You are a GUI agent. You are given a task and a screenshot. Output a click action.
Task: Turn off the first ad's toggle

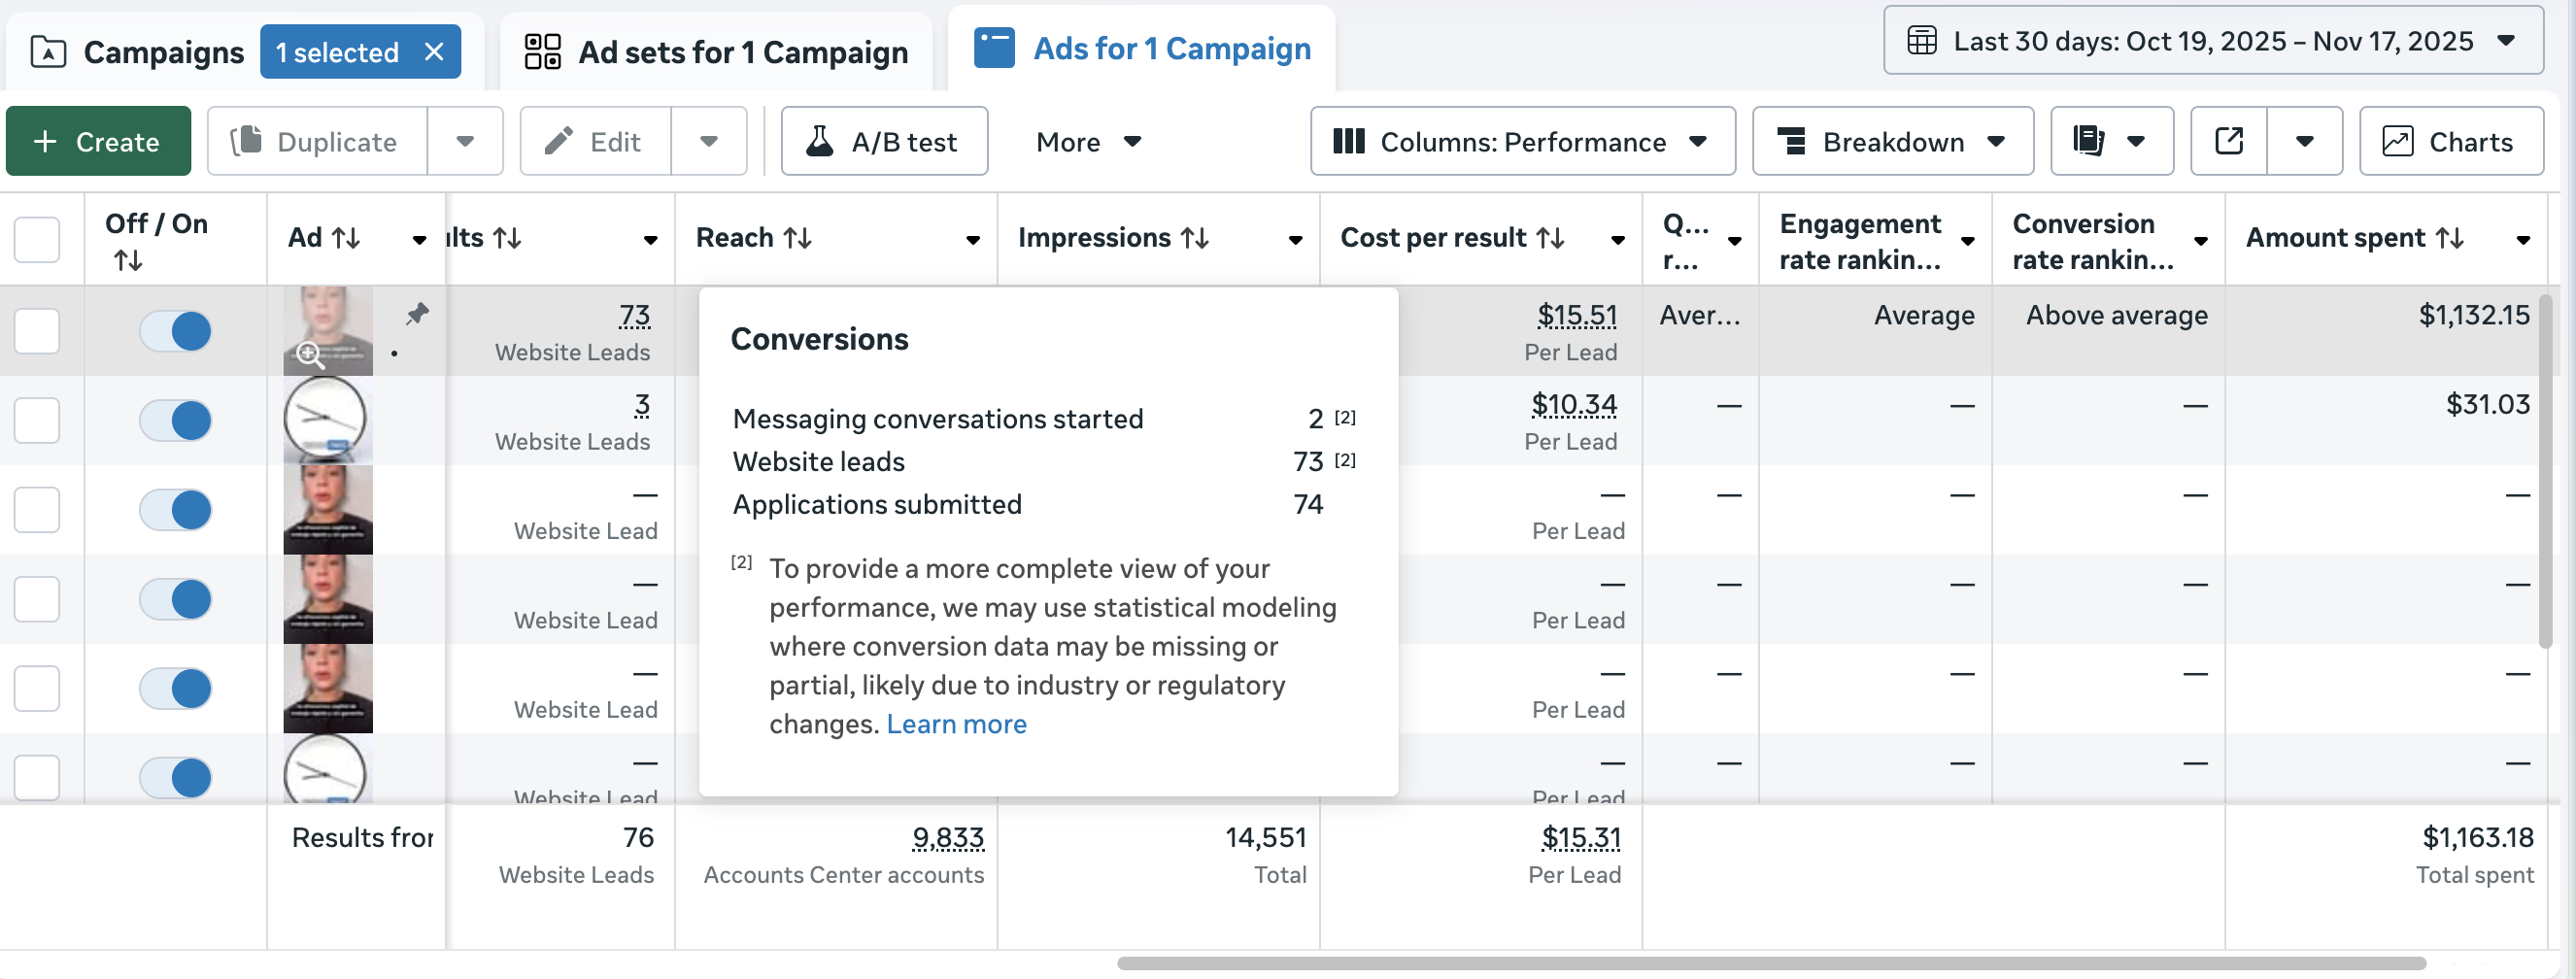click(x=176, y=331)
